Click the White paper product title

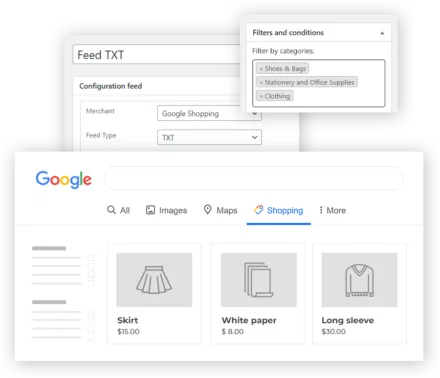[249, 320]
